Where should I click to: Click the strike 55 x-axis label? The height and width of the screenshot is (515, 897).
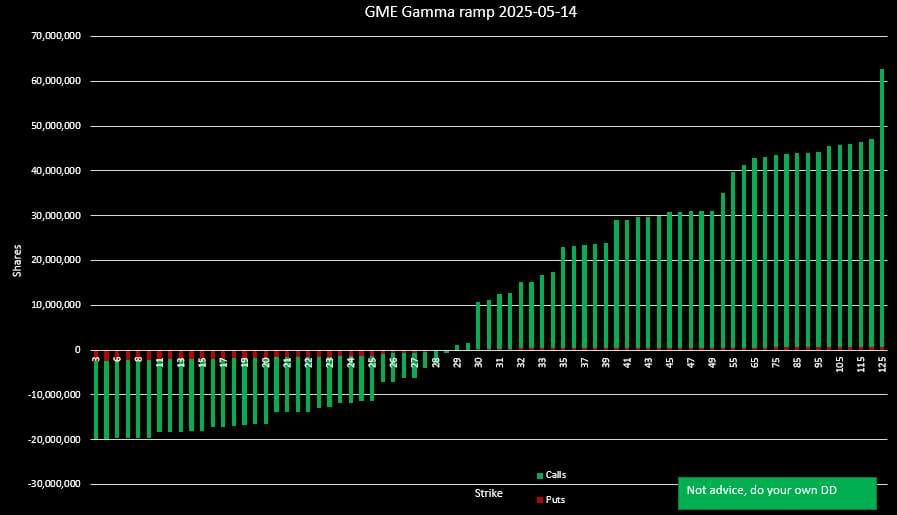tap(733, 363)
